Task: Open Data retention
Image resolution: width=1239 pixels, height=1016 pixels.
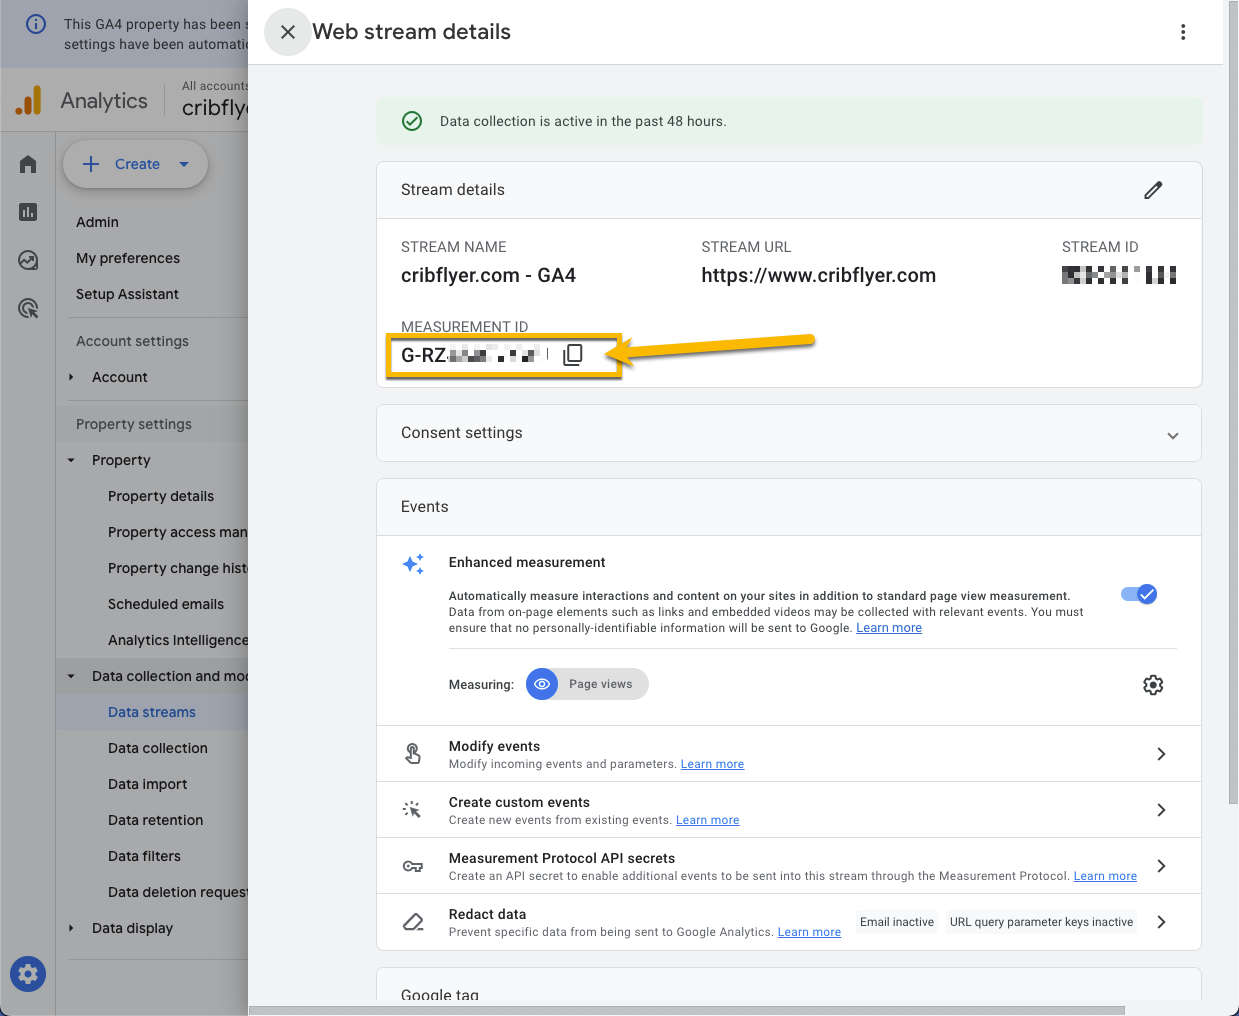Action: (156, 820)
